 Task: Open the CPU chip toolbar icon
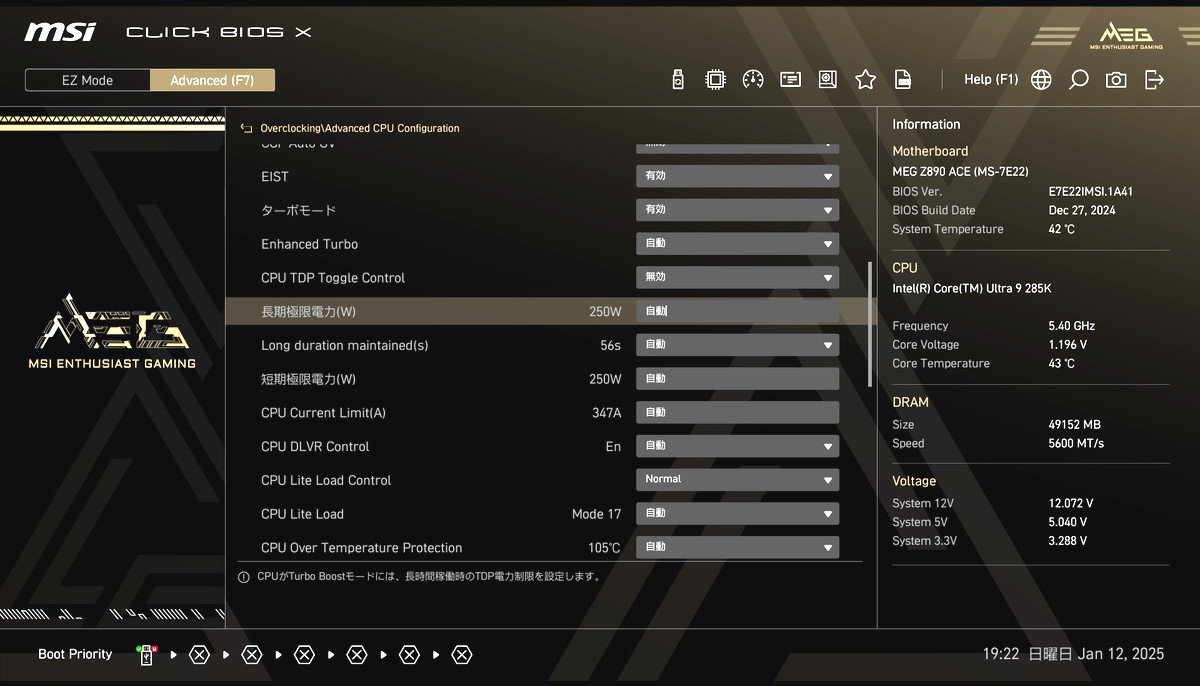tap(715, 80)
